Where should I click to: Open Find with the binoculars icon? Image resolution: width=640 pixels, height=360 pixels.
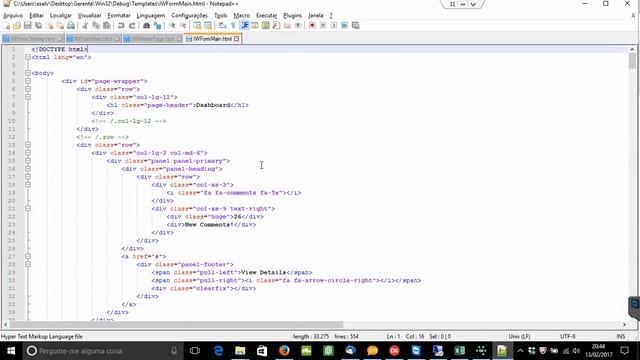point(146,26)
